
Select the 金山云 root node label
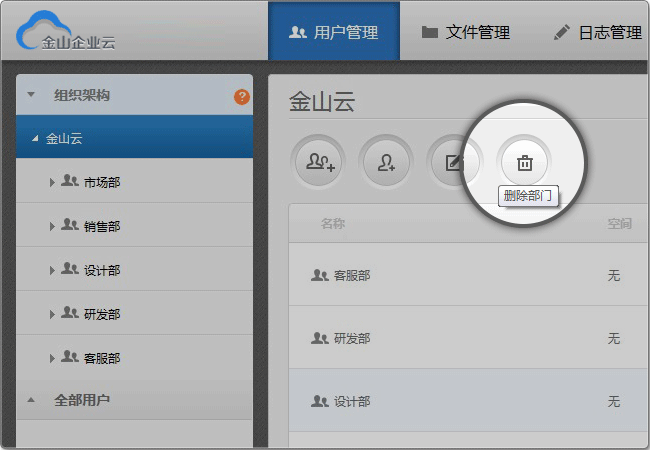[64, 138]
